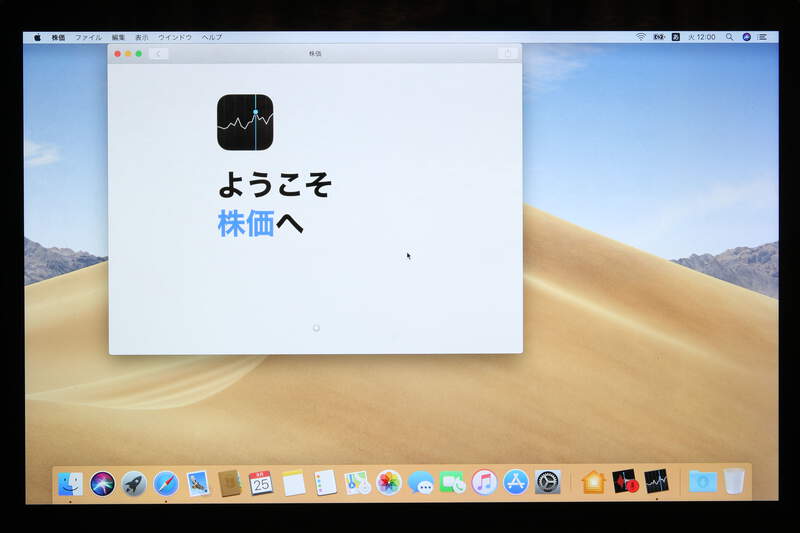Open the ファイル menu
The image size is (800, 533).
[x=89, y=37]
